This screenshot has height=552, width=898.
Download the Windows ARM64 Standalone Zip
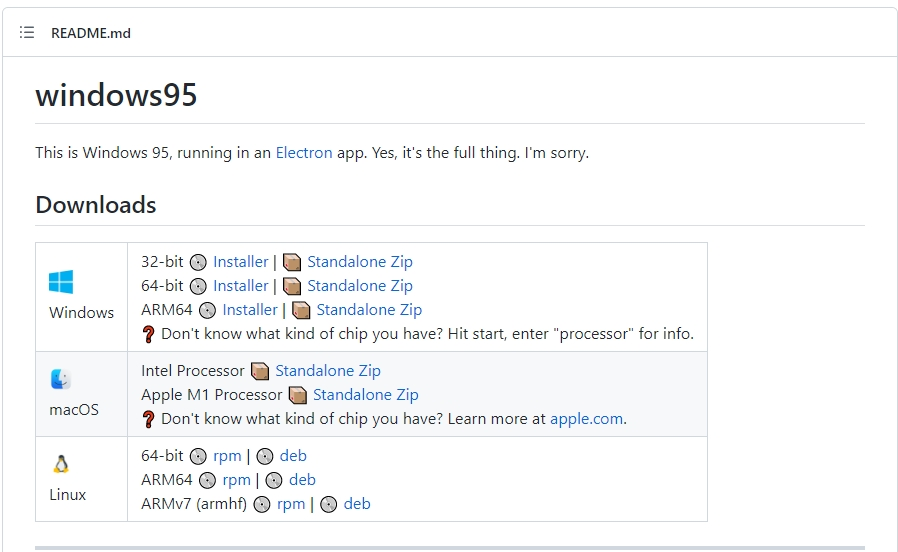click(x=369, y=310)
